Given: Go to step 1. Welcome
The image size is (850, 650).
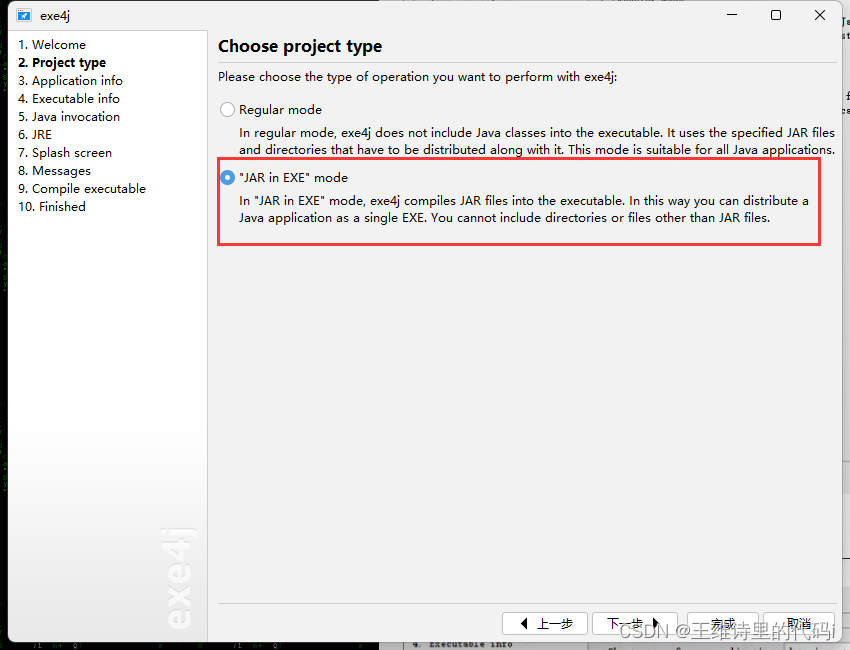Looking at the screenshot, I should [52, 44].
